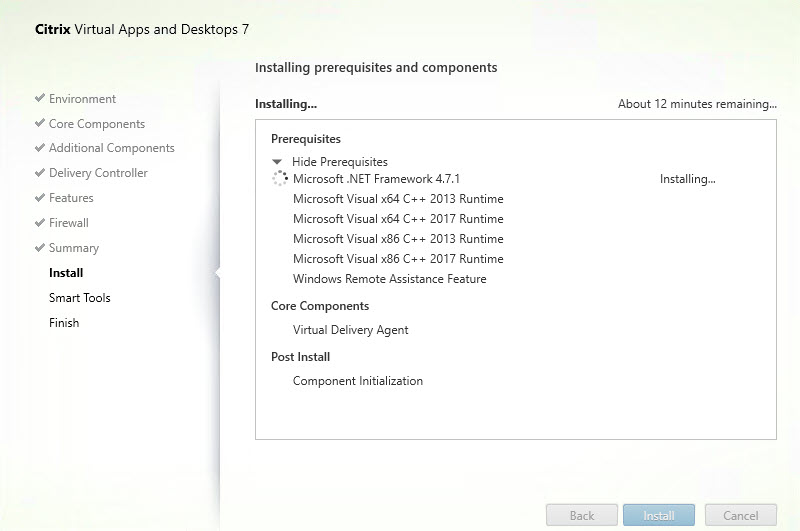800x531 pixels.
Task: Click the Install button
Action: point(658,516)
